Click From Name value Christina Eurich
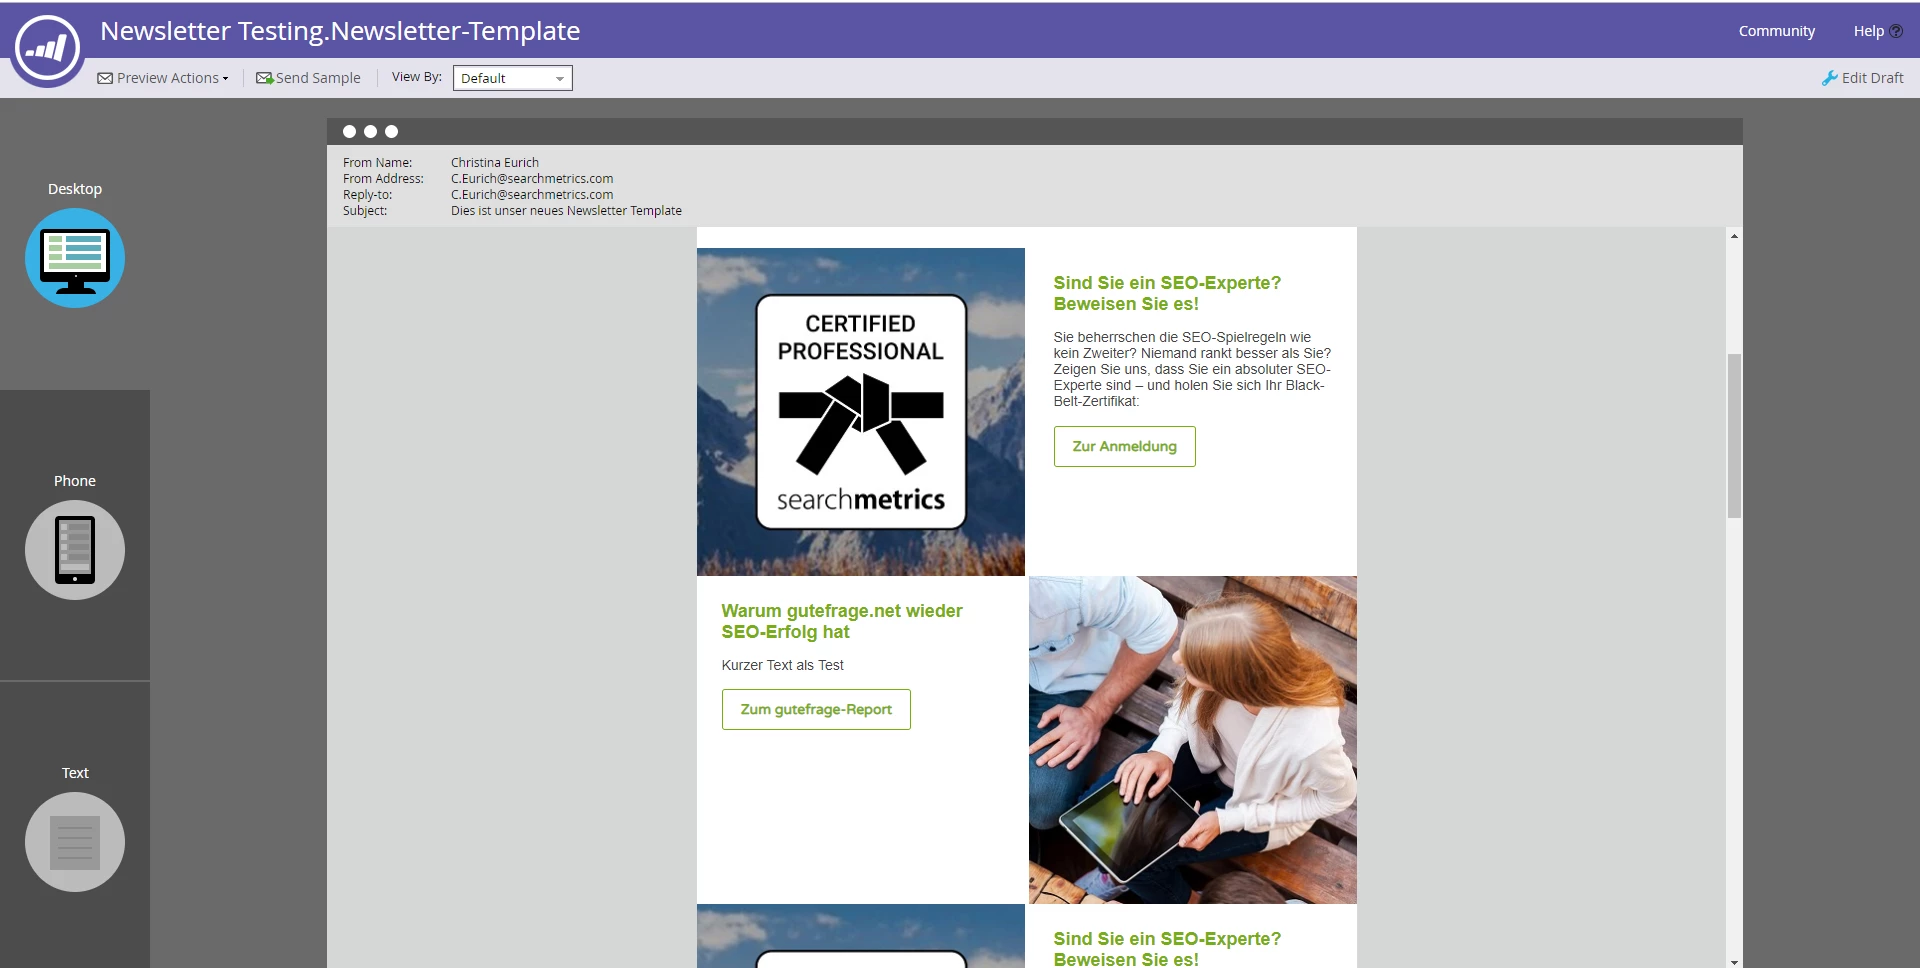 (495, 163)
